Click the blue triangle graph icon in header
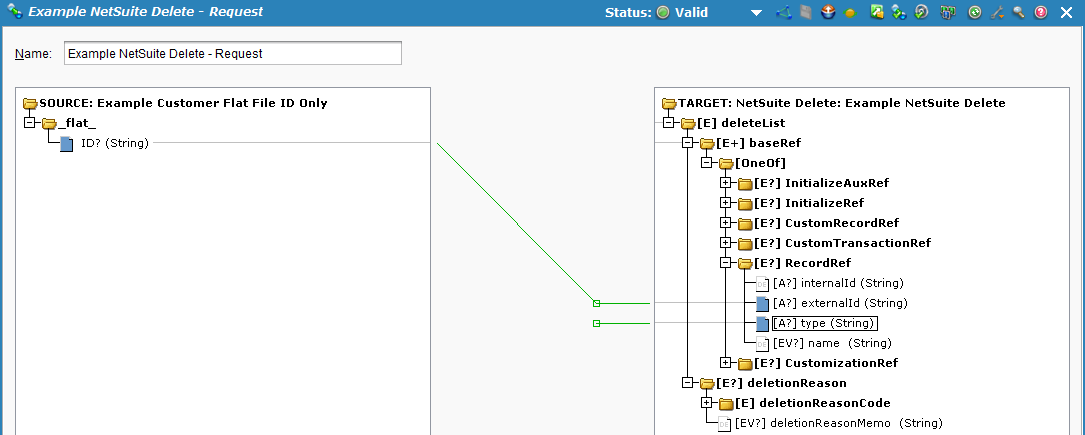The image size is (1085, 435). pos(783,13)
